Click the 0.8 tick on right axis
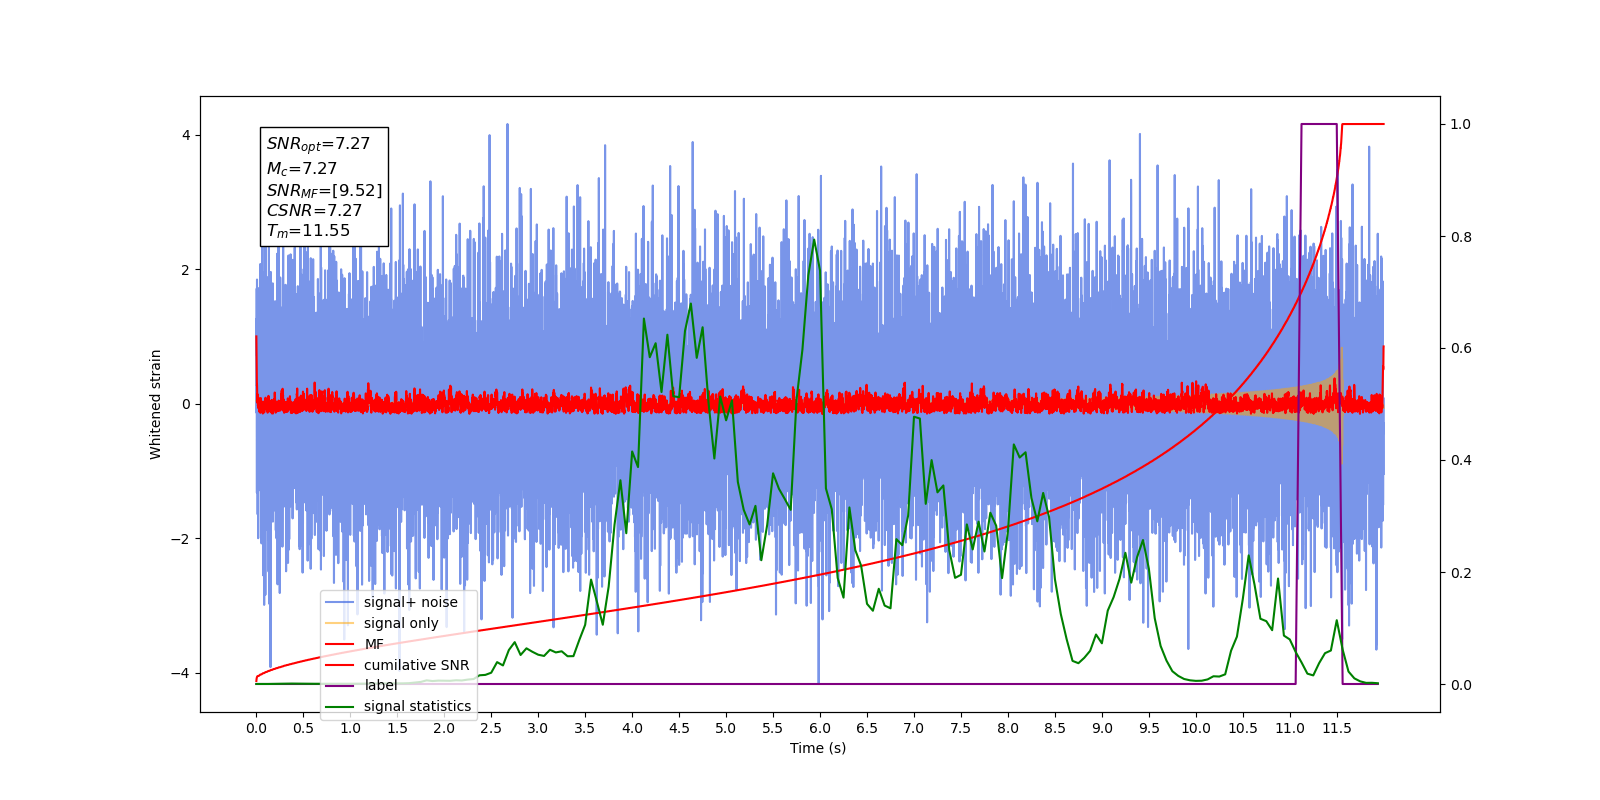1600x800 pixels. coord(1461,237)
